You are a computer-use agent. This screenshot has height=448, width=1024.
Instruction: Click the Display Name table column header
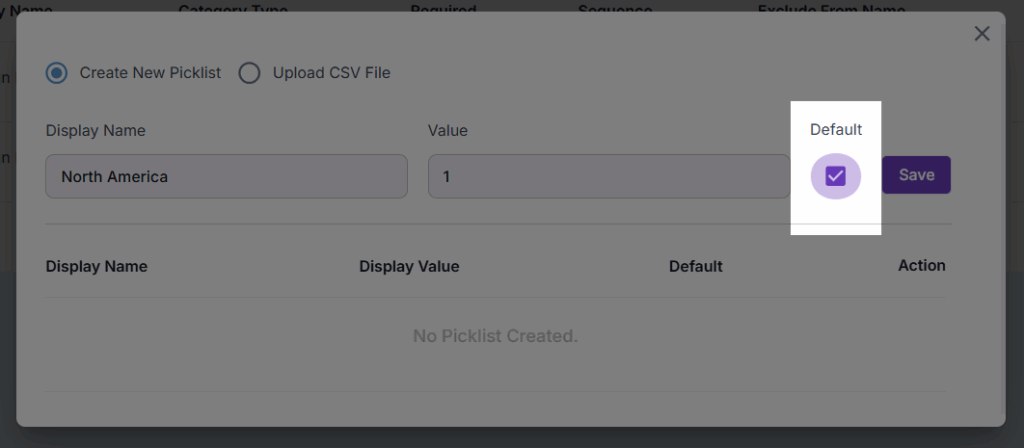(97, 266)
